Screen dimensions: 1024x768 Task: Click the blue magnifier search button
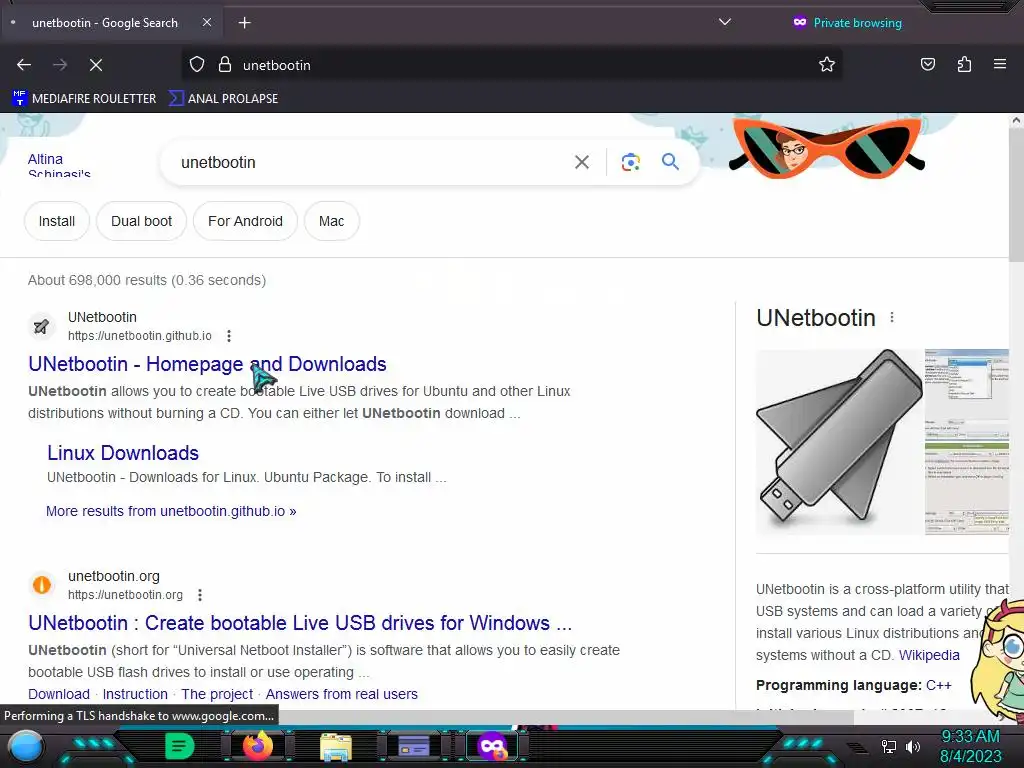[x=670, y=162]
